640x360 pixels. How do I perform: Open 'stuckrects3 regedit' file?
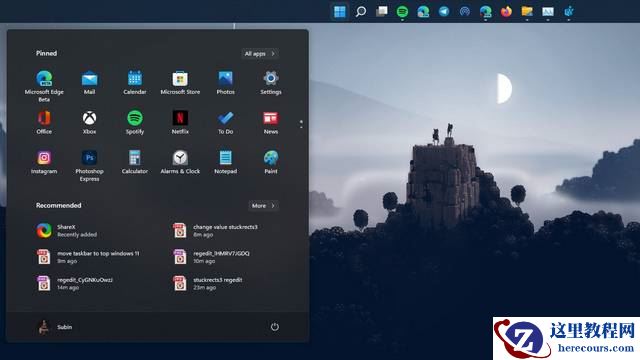pyautogui.click(x=208, y=284)
